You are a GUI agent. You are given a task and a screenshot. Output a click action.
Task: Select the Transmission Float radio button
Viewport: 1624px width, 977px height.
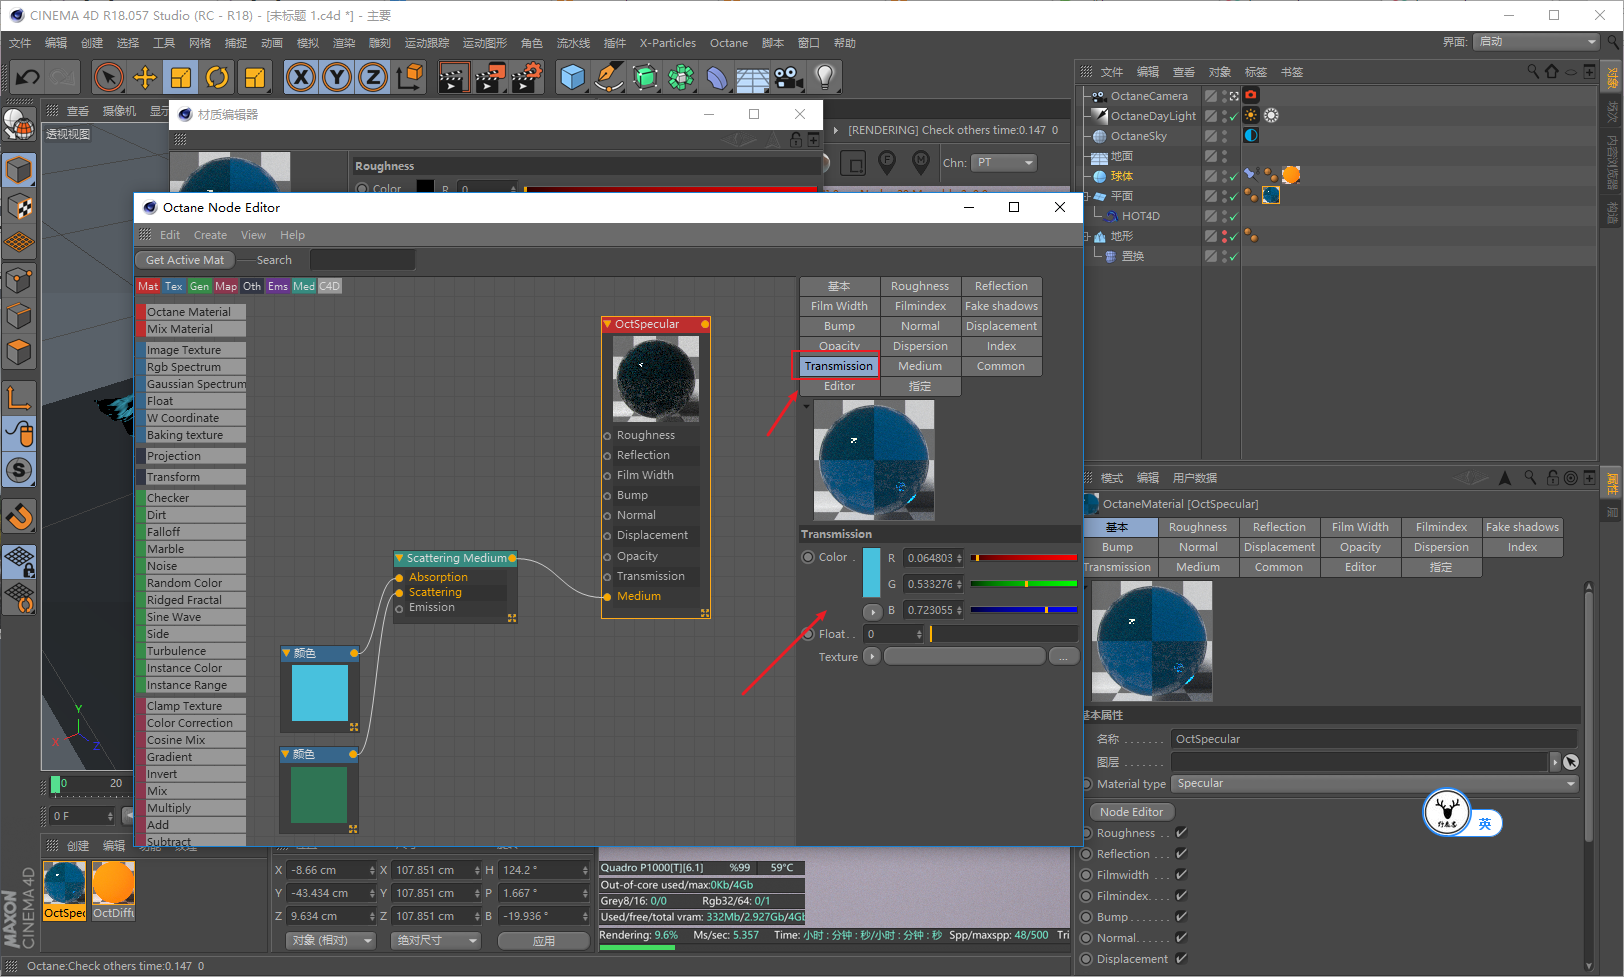tap(808, 634)
